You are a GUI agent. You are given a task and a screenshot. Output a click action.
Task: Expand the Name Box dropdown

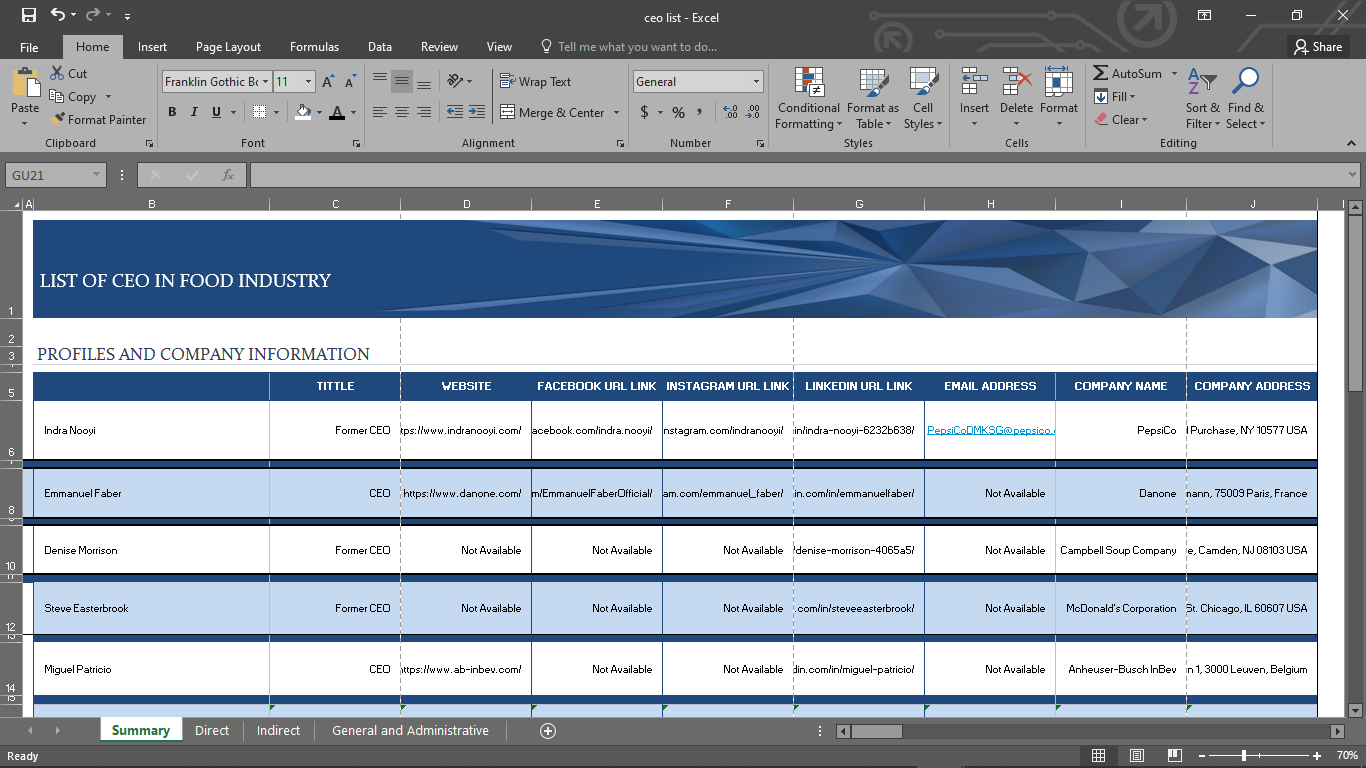tap(97, 175)
